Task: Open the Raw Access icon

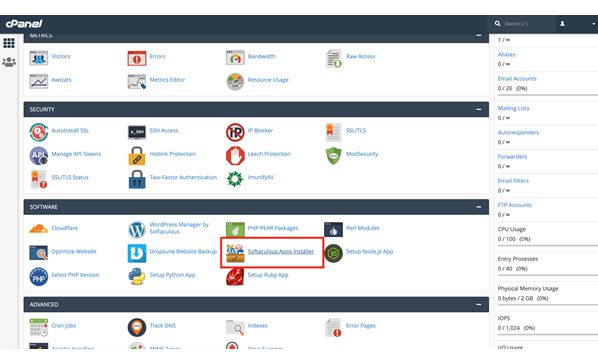Action: pos(334,59)
